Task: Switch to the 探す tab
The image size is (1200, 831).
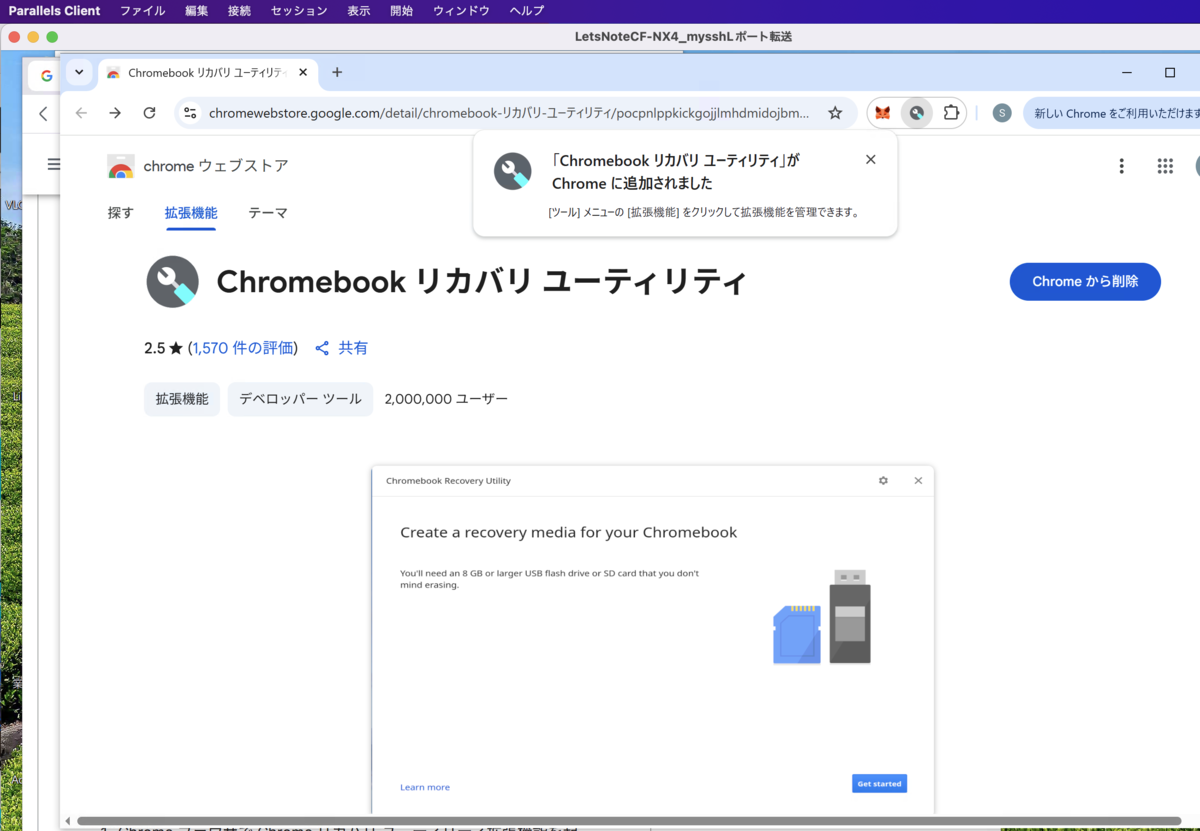Action: point(120,213)
